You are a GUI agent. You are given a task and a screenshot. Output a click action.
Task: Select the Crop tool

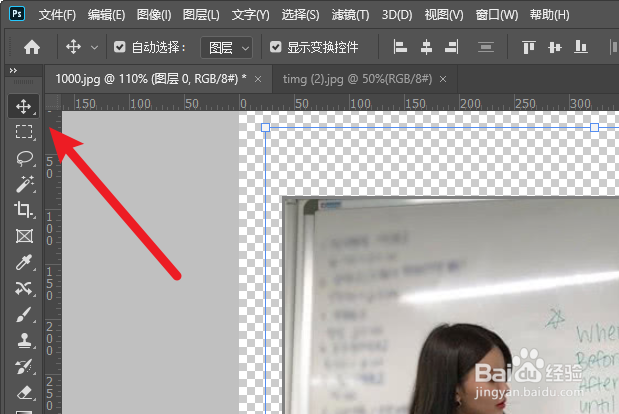point(23,210)
